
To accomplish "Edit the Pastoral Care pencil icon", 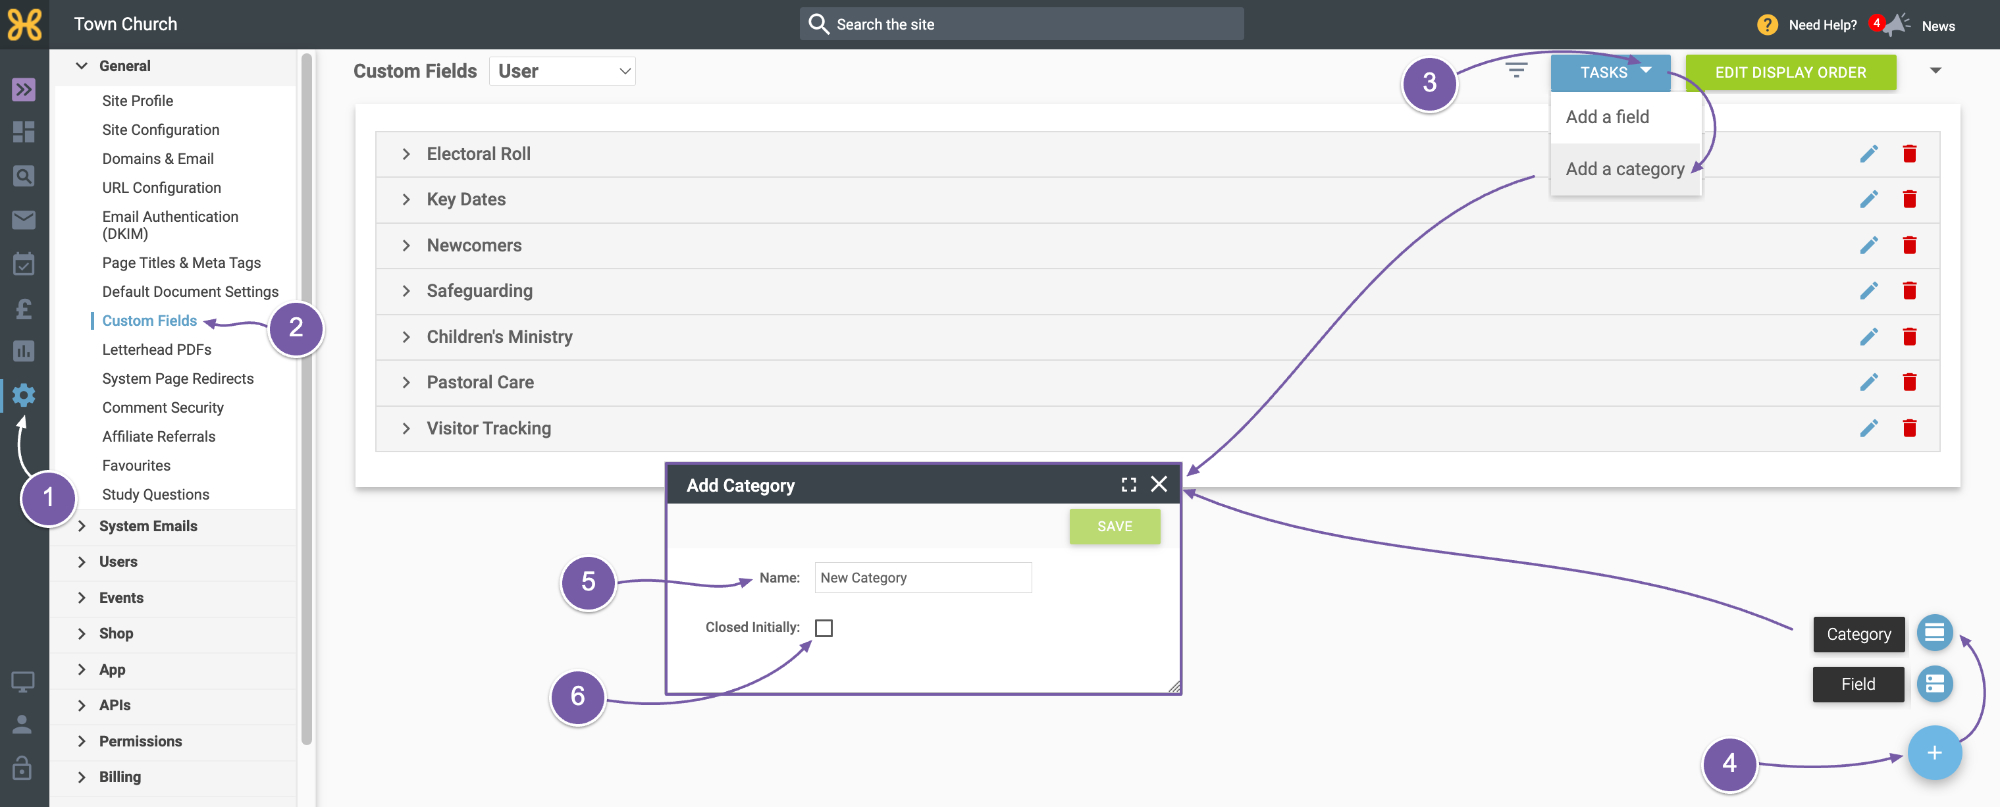I will (x=1869, y=382).
